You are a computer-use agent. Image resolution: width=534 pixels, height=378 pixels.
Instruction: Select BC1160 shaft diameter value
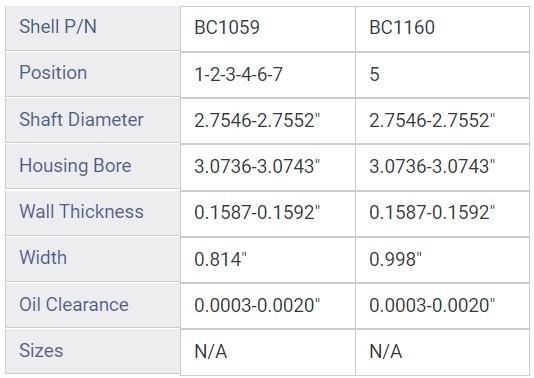[x=442, y=121]
